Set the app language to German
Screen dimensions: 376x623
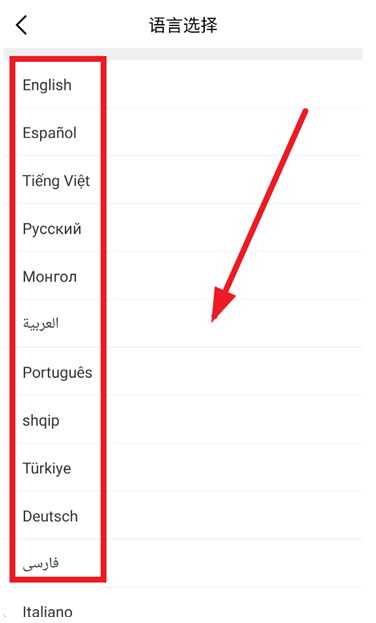183,516
